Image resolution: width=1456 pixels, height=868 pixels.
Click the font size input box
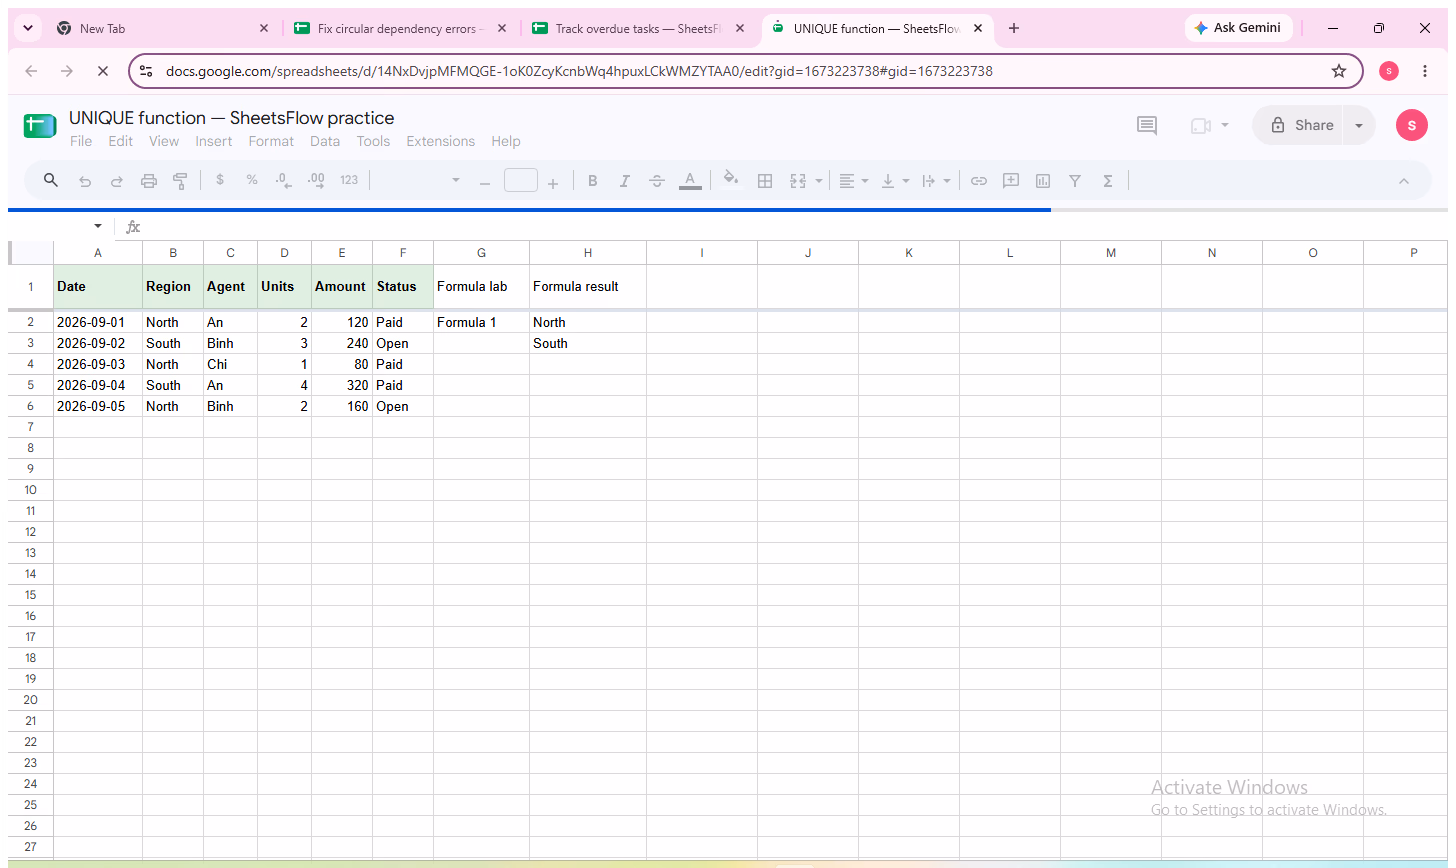tap(521, 181)
